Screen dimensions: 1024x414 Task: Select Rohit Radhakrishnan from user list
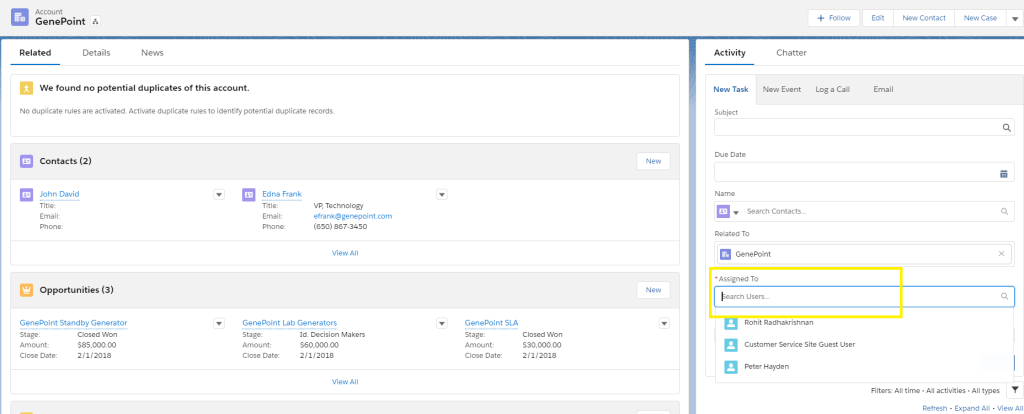coord(865,323)
